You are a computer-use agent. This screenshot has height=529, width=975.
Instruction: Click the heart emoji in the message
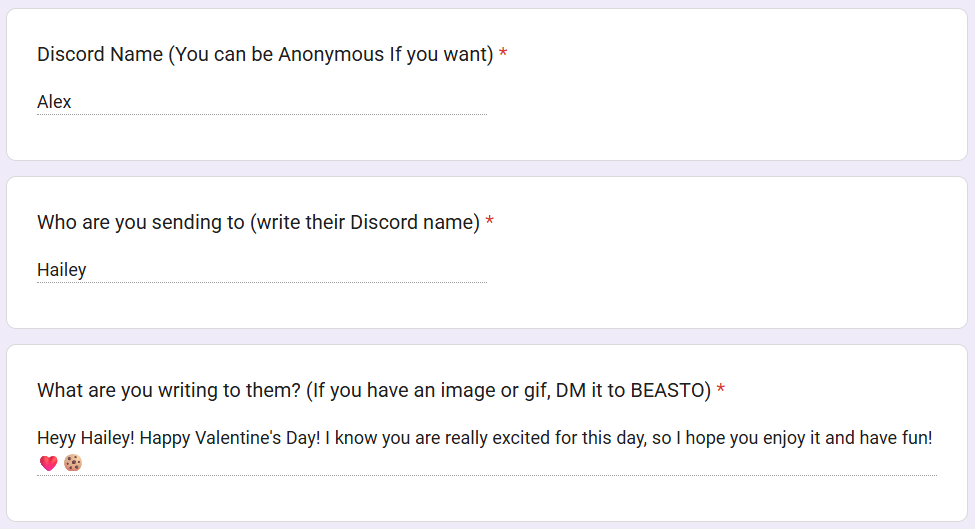click(48, 463)
